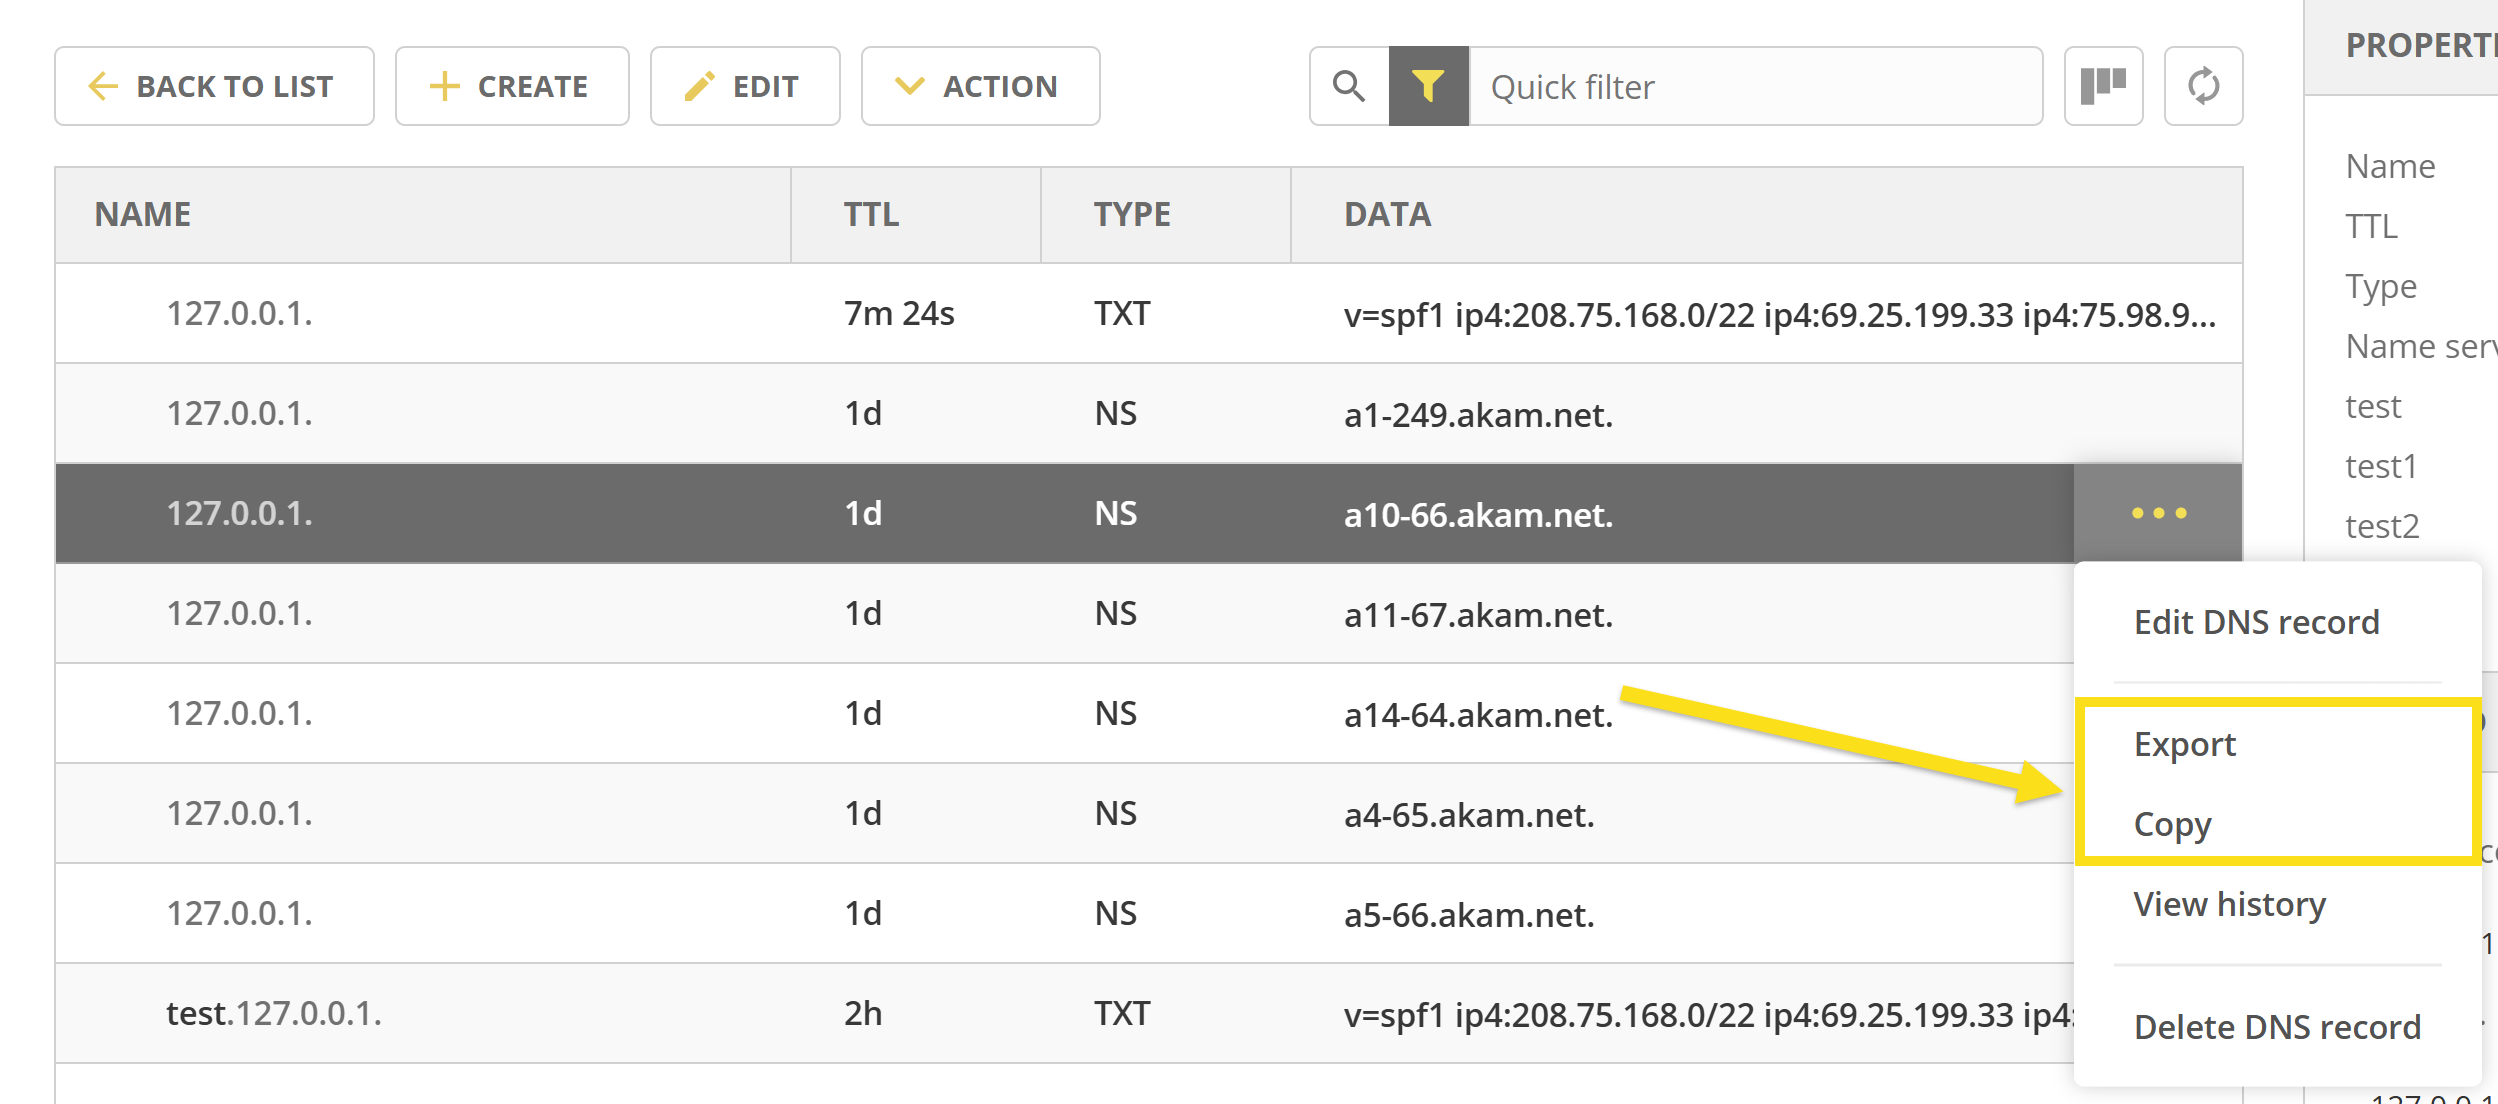This screenshot has height=1104, width=2498.
Task: Sort by the TTL column header
Action: coord(871,214)
